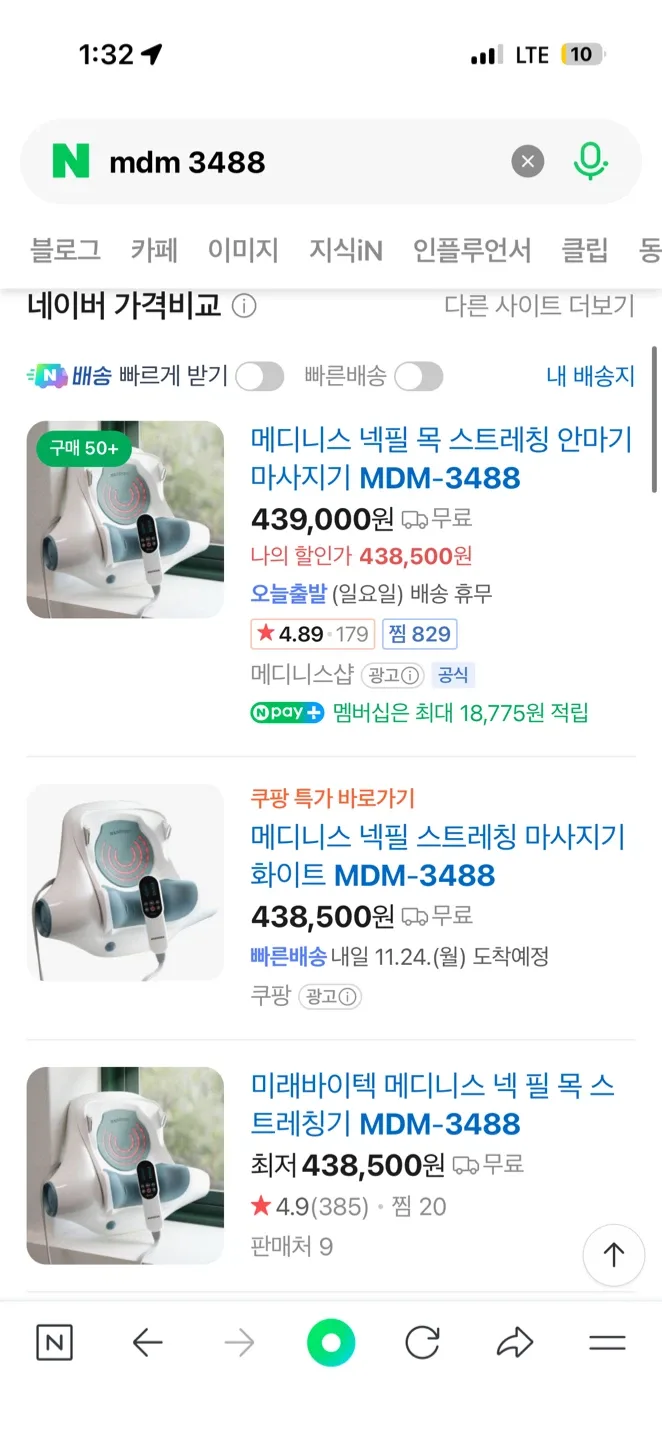Viewport: 662px width, 1440px height.
Task: Open the hamburger menu icon
Action: pyautogui.click(x=607, y=1343)
